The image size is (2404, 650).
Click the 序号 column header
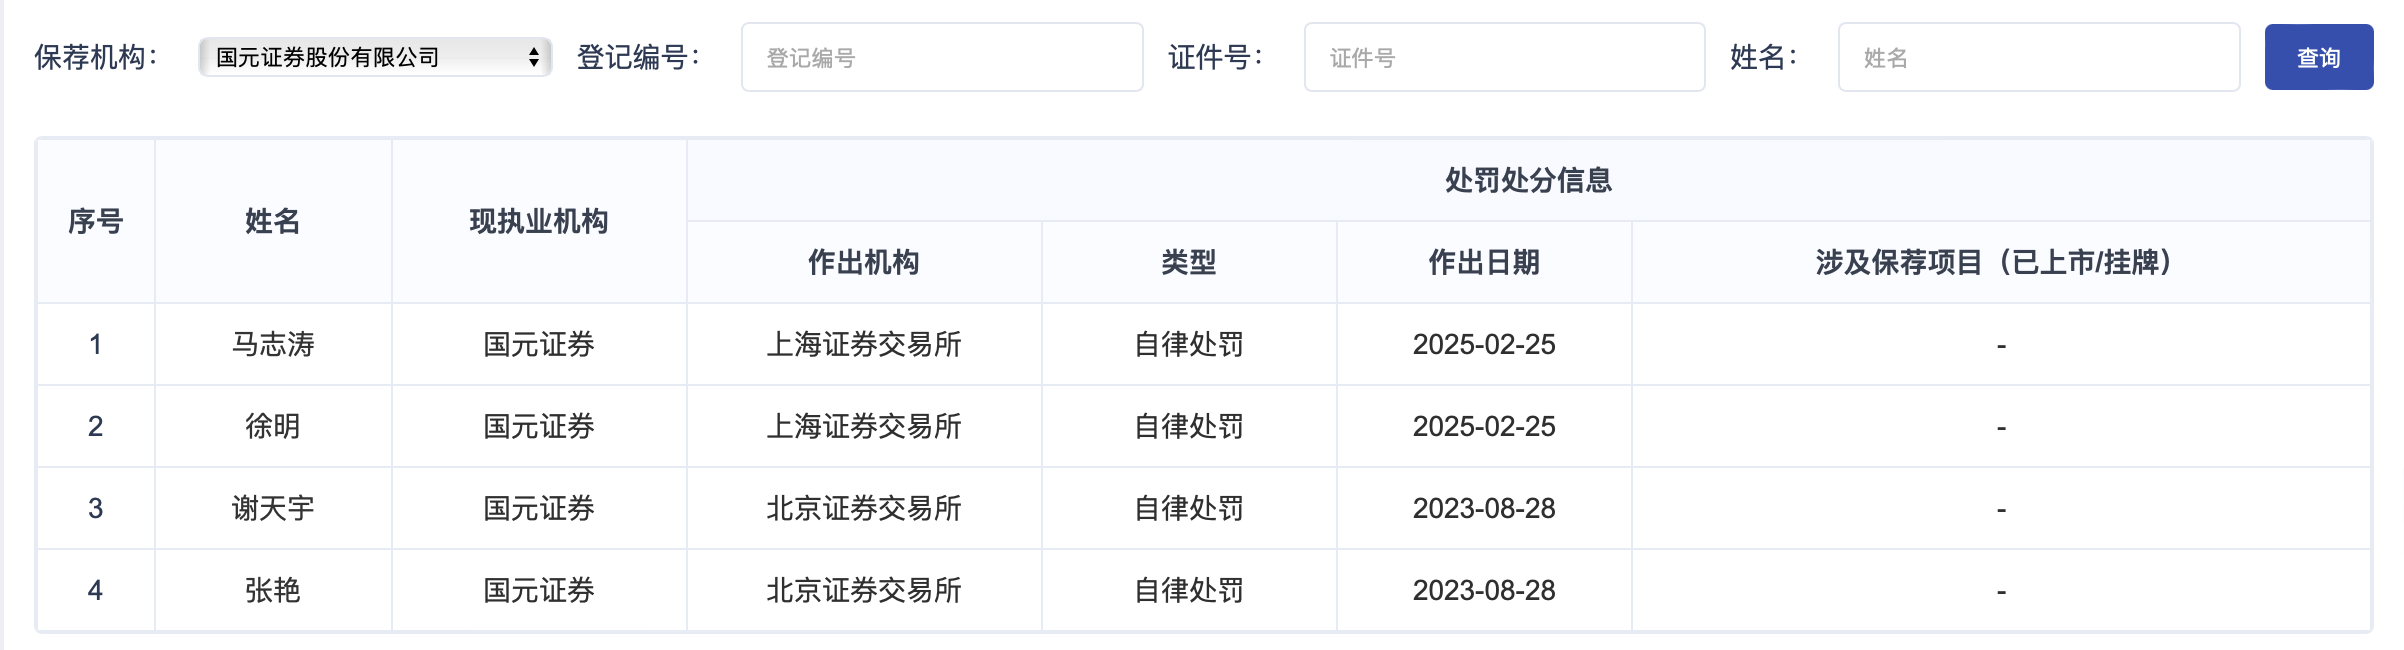[96, 221]
